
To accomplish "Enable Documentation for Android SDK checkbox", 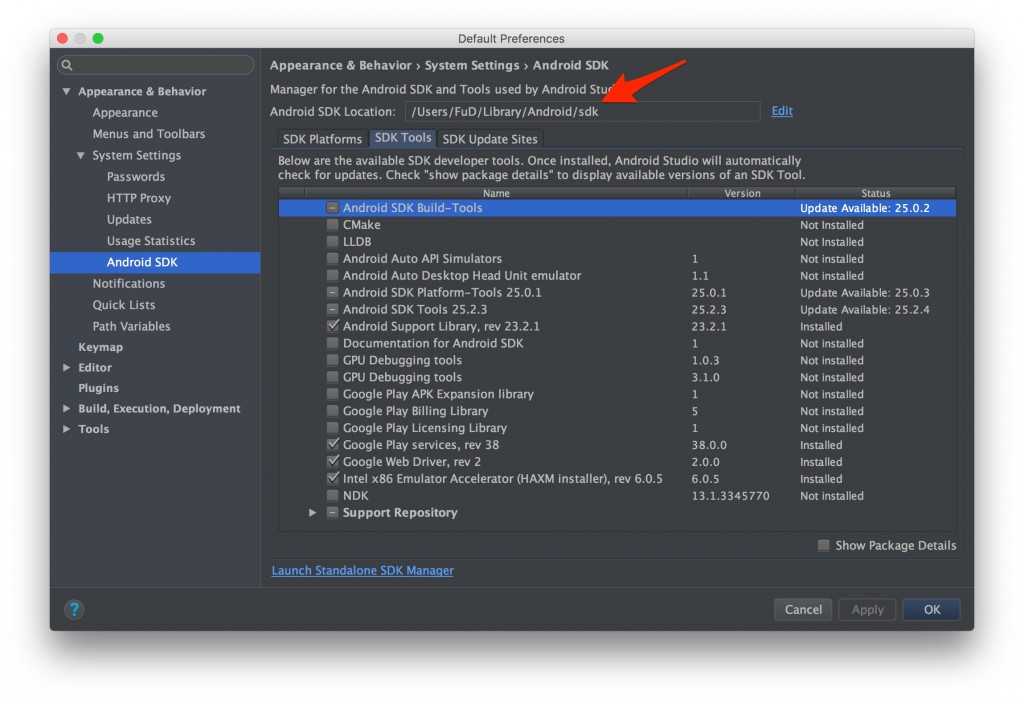I will coord(332,343).
